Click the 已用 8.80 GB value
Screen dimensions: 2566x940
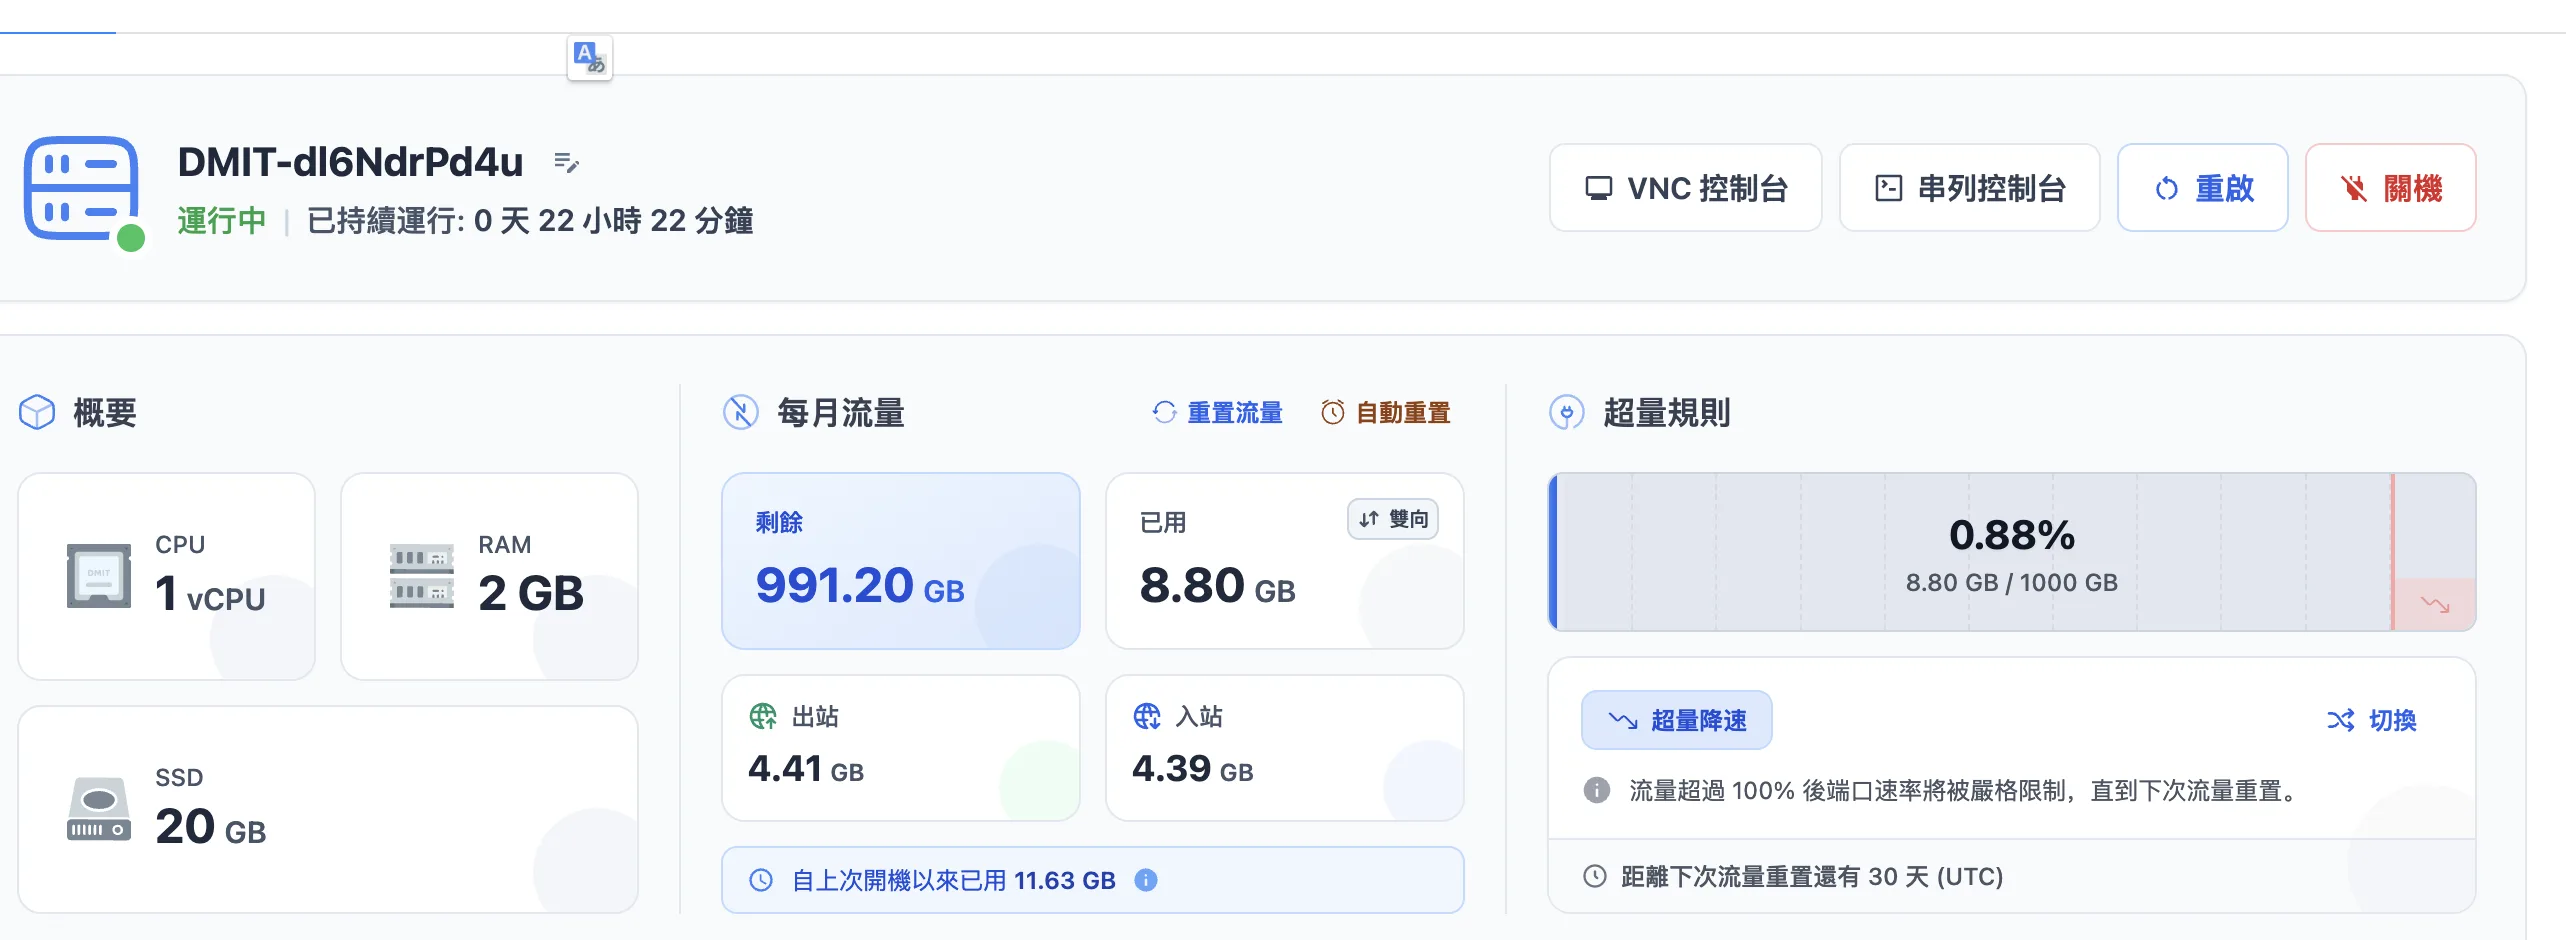[x=1217, y=586]
